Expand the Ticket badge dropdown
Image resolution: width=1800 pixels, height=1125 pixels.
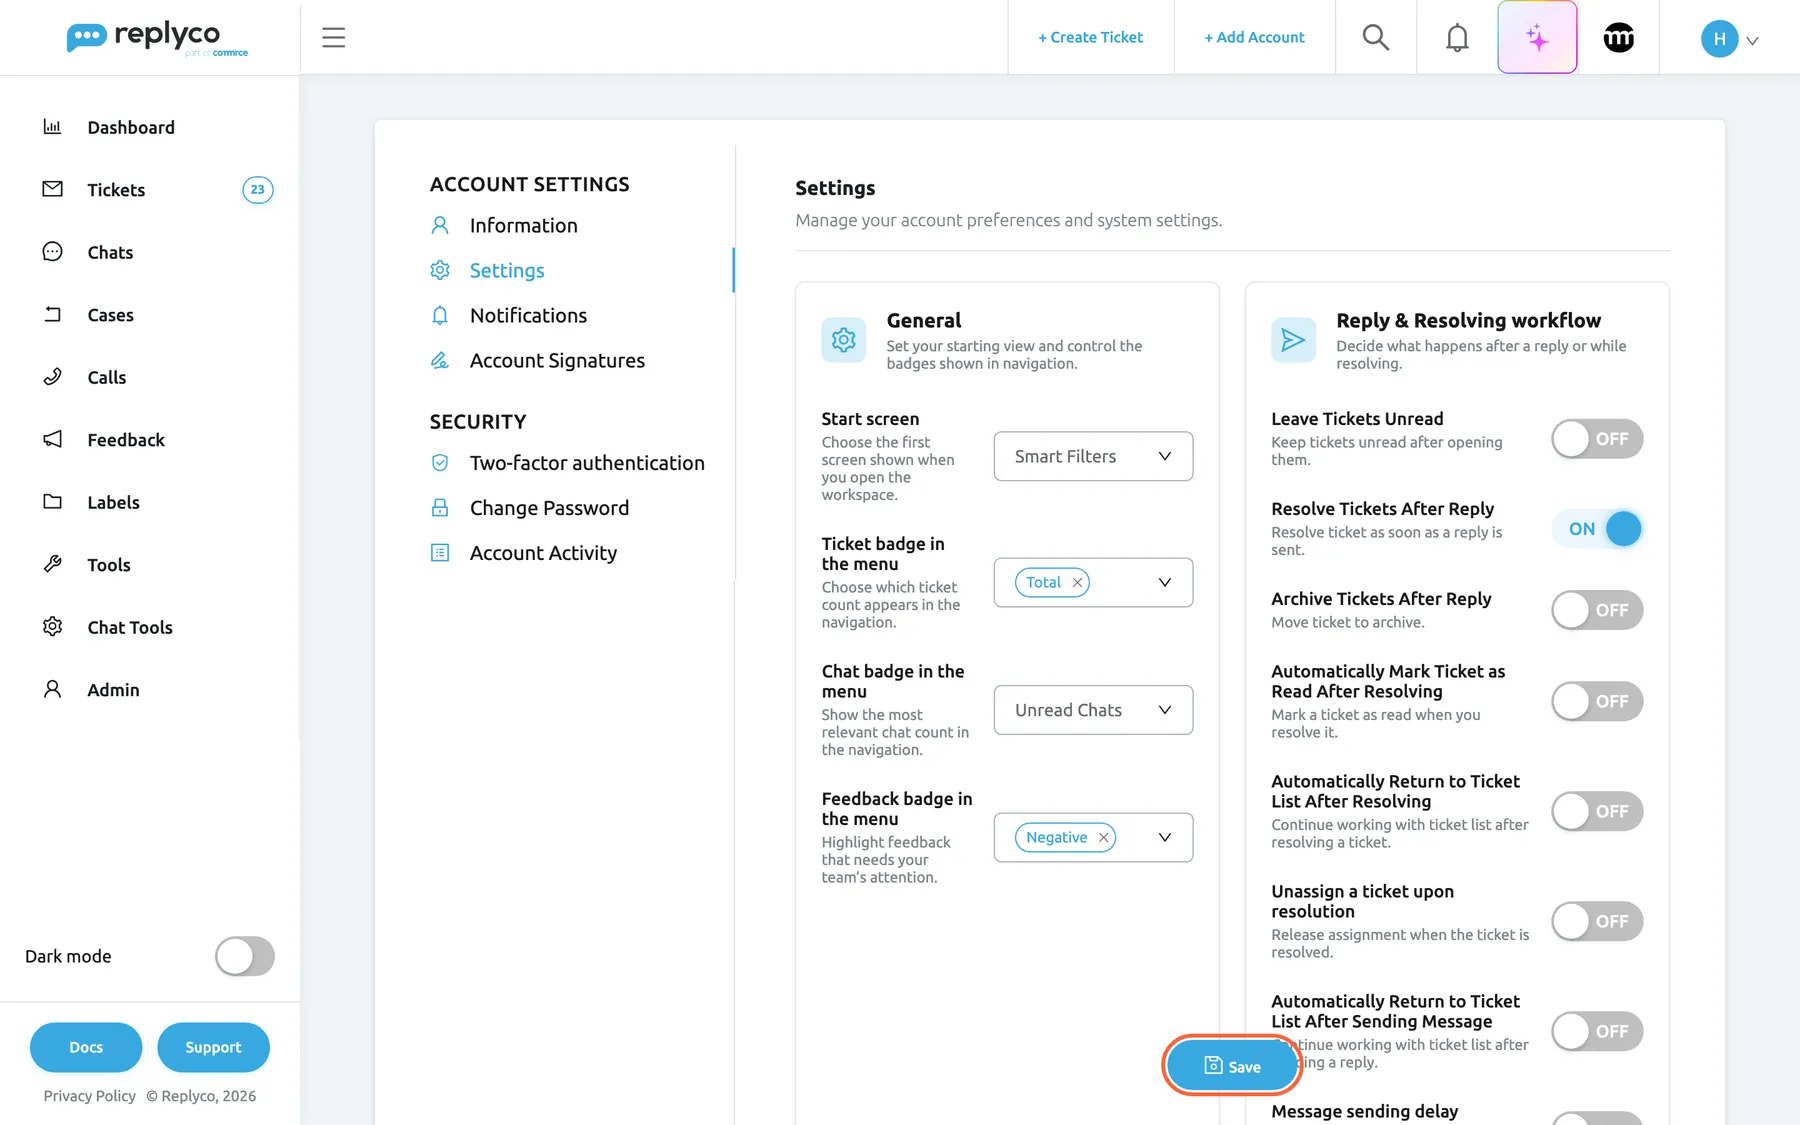1164,582
